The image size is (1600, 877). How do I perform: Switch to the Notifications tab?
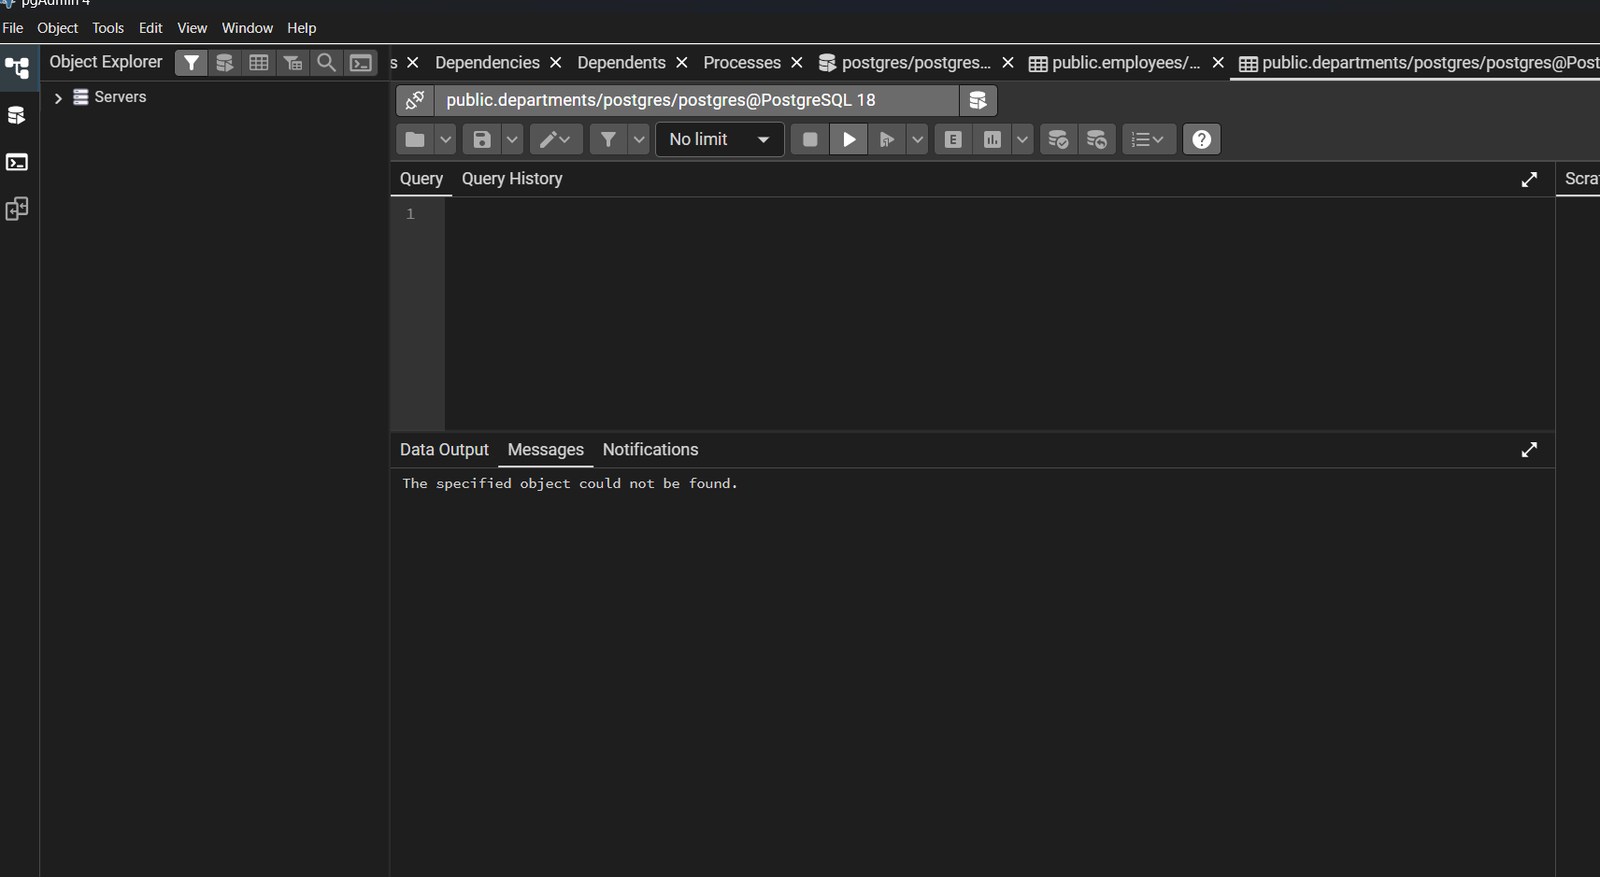[650, 450]
